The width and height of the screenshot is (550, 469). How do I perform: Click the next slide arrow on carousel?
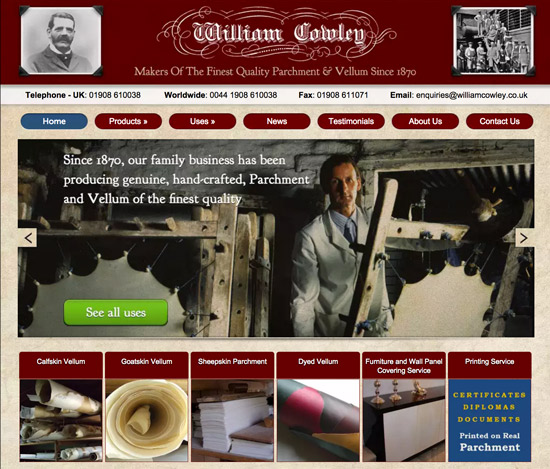[524, 238]
